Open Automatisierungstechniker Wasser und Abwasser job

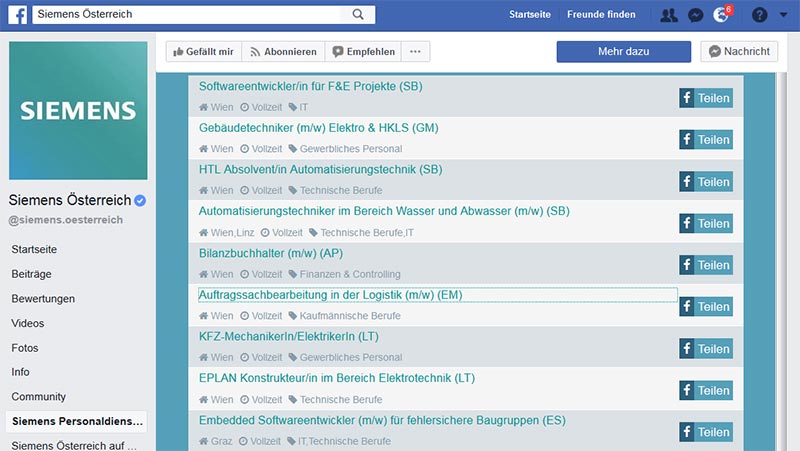tap(384, 211)
